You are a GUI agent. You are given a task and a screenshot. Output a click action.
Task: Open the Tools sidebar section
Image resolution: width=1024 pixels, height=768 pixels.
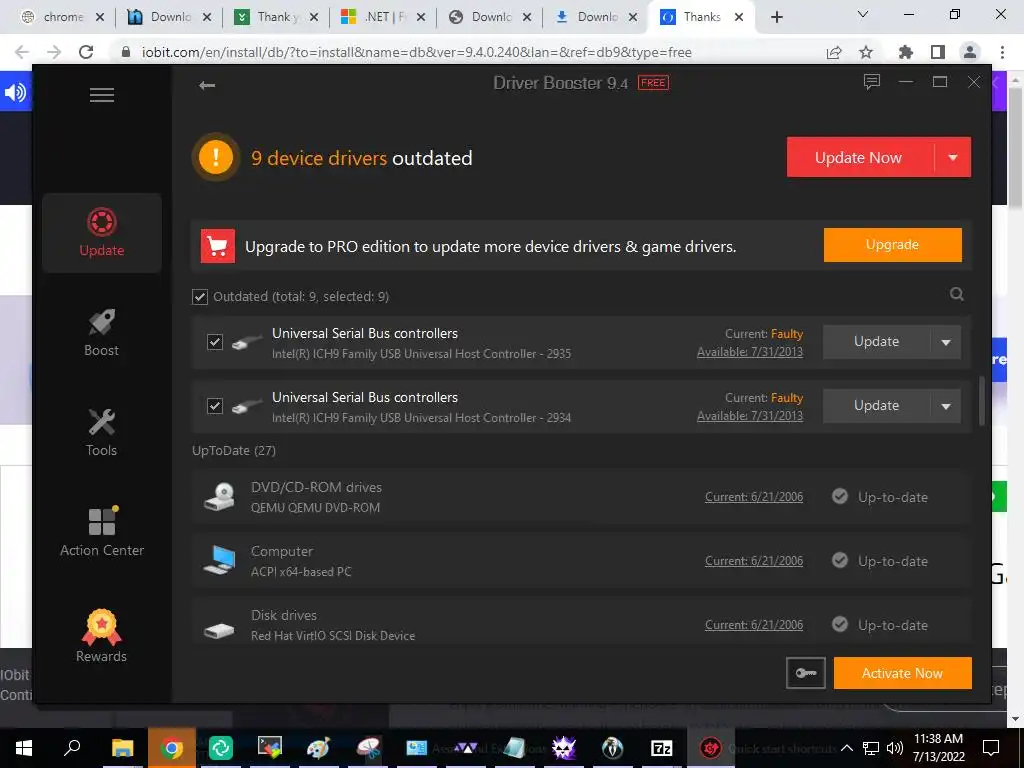click(x=102, y=432)
